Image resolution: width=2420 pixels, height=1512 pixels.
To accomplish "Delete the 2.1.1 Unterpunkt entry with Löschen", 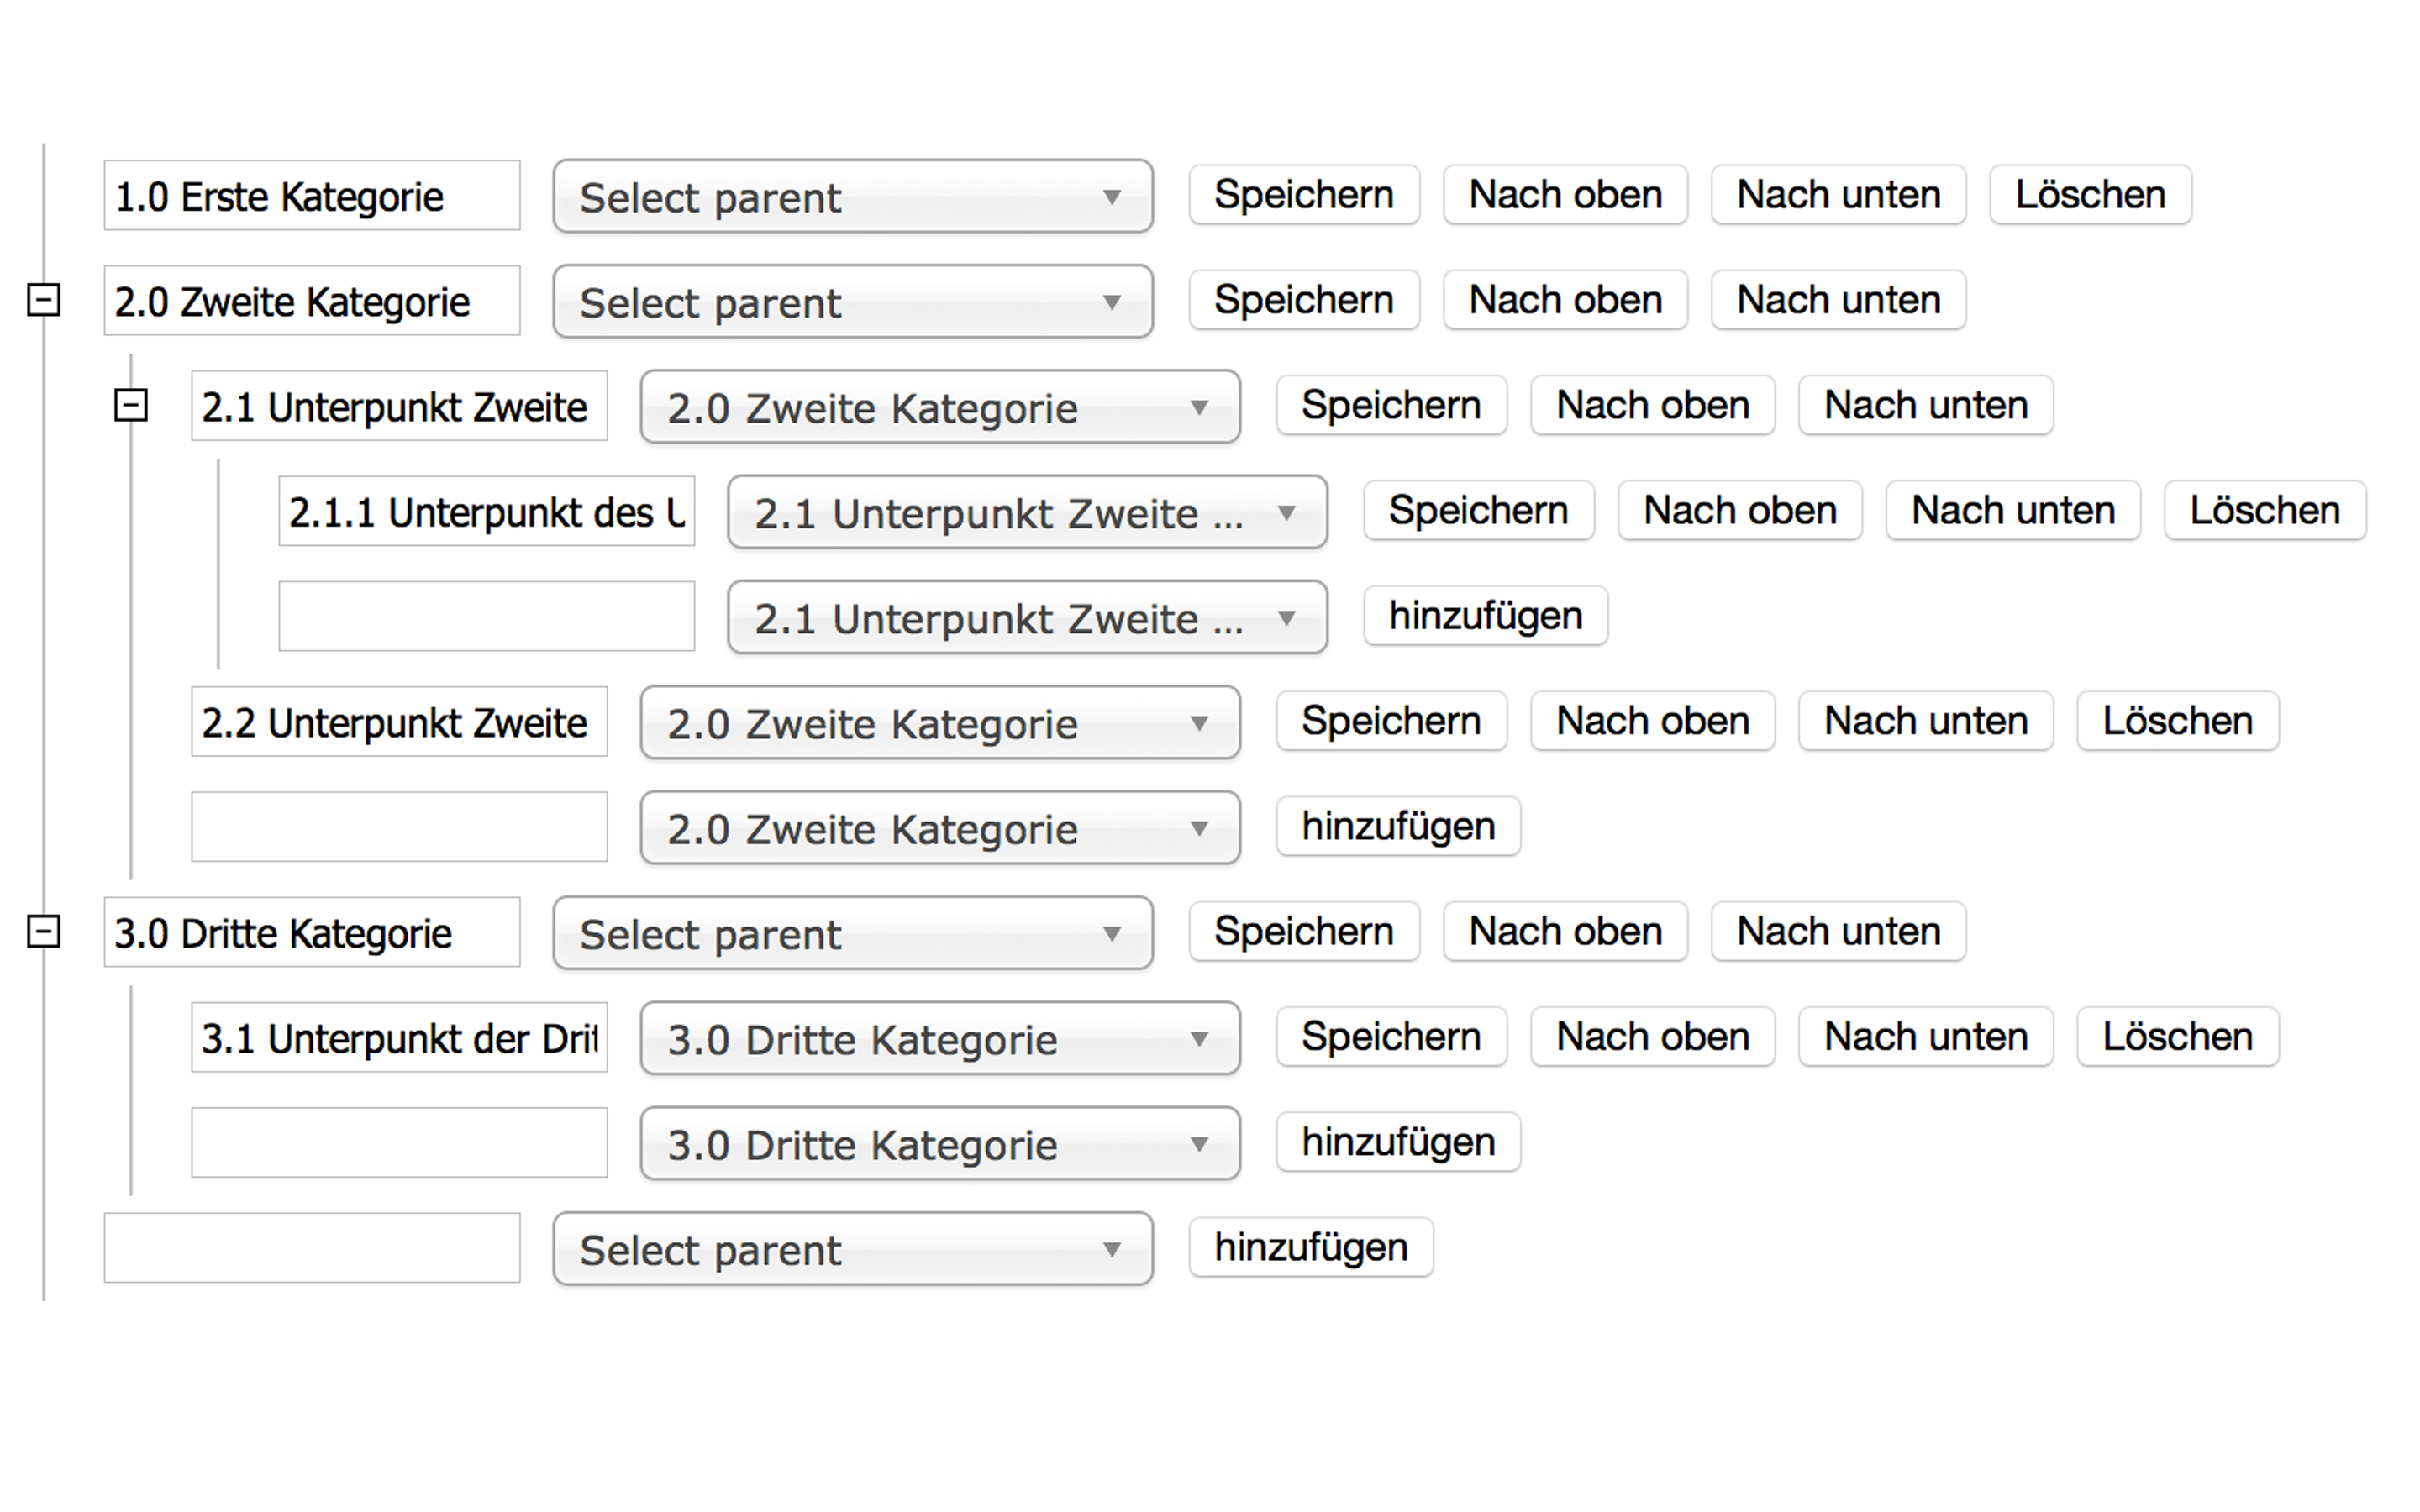I will click(2264, 511).
